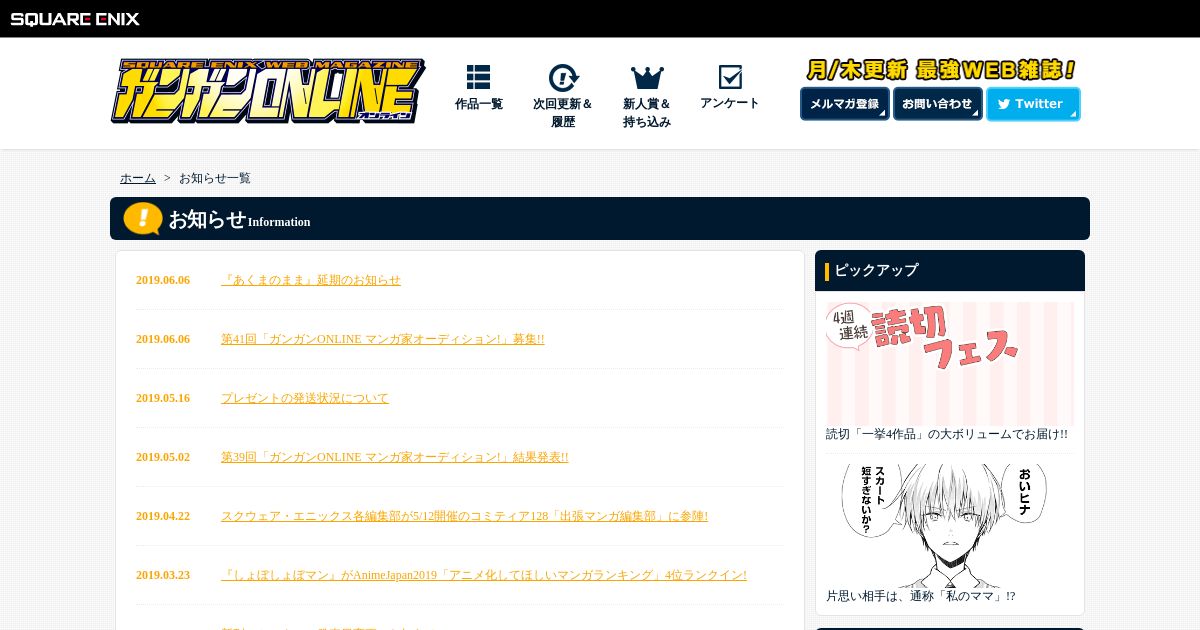The image size is (1200, 630).
Task: Open しょぼしょぼマン AnimeJapan2019 ranking link
Action: pos(484,575)
